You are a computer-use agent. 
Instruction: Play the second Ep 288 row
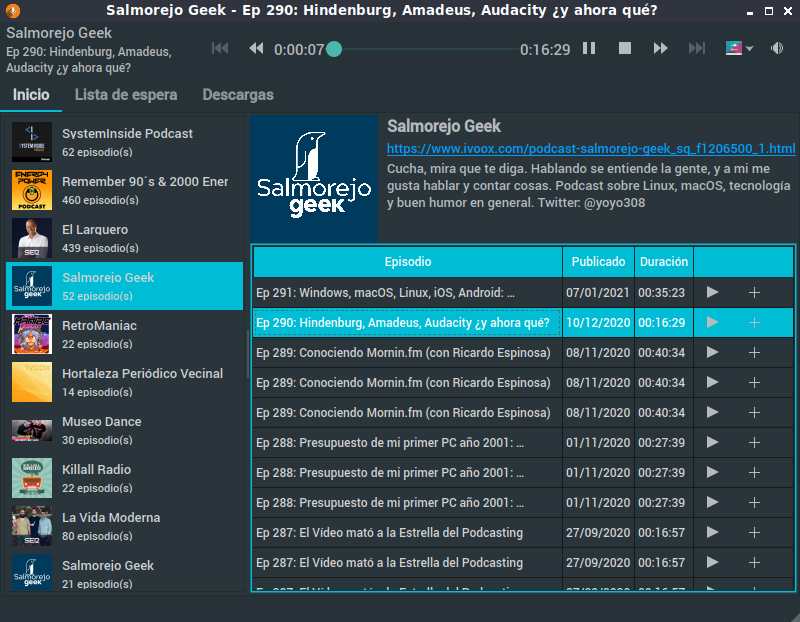point(713,472)
